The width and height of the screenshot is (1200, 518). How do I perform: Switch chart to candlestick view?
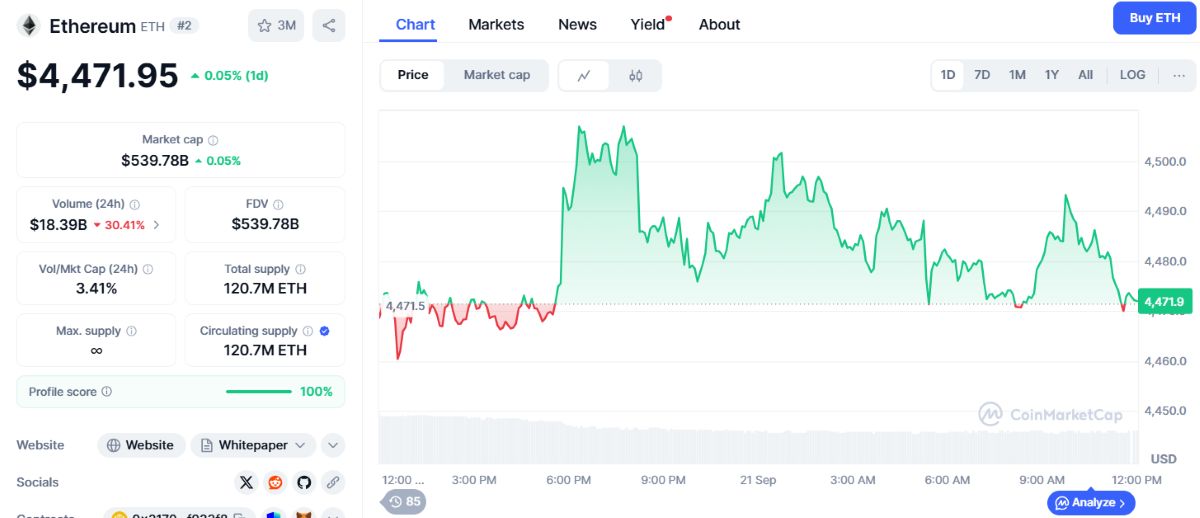635,75
